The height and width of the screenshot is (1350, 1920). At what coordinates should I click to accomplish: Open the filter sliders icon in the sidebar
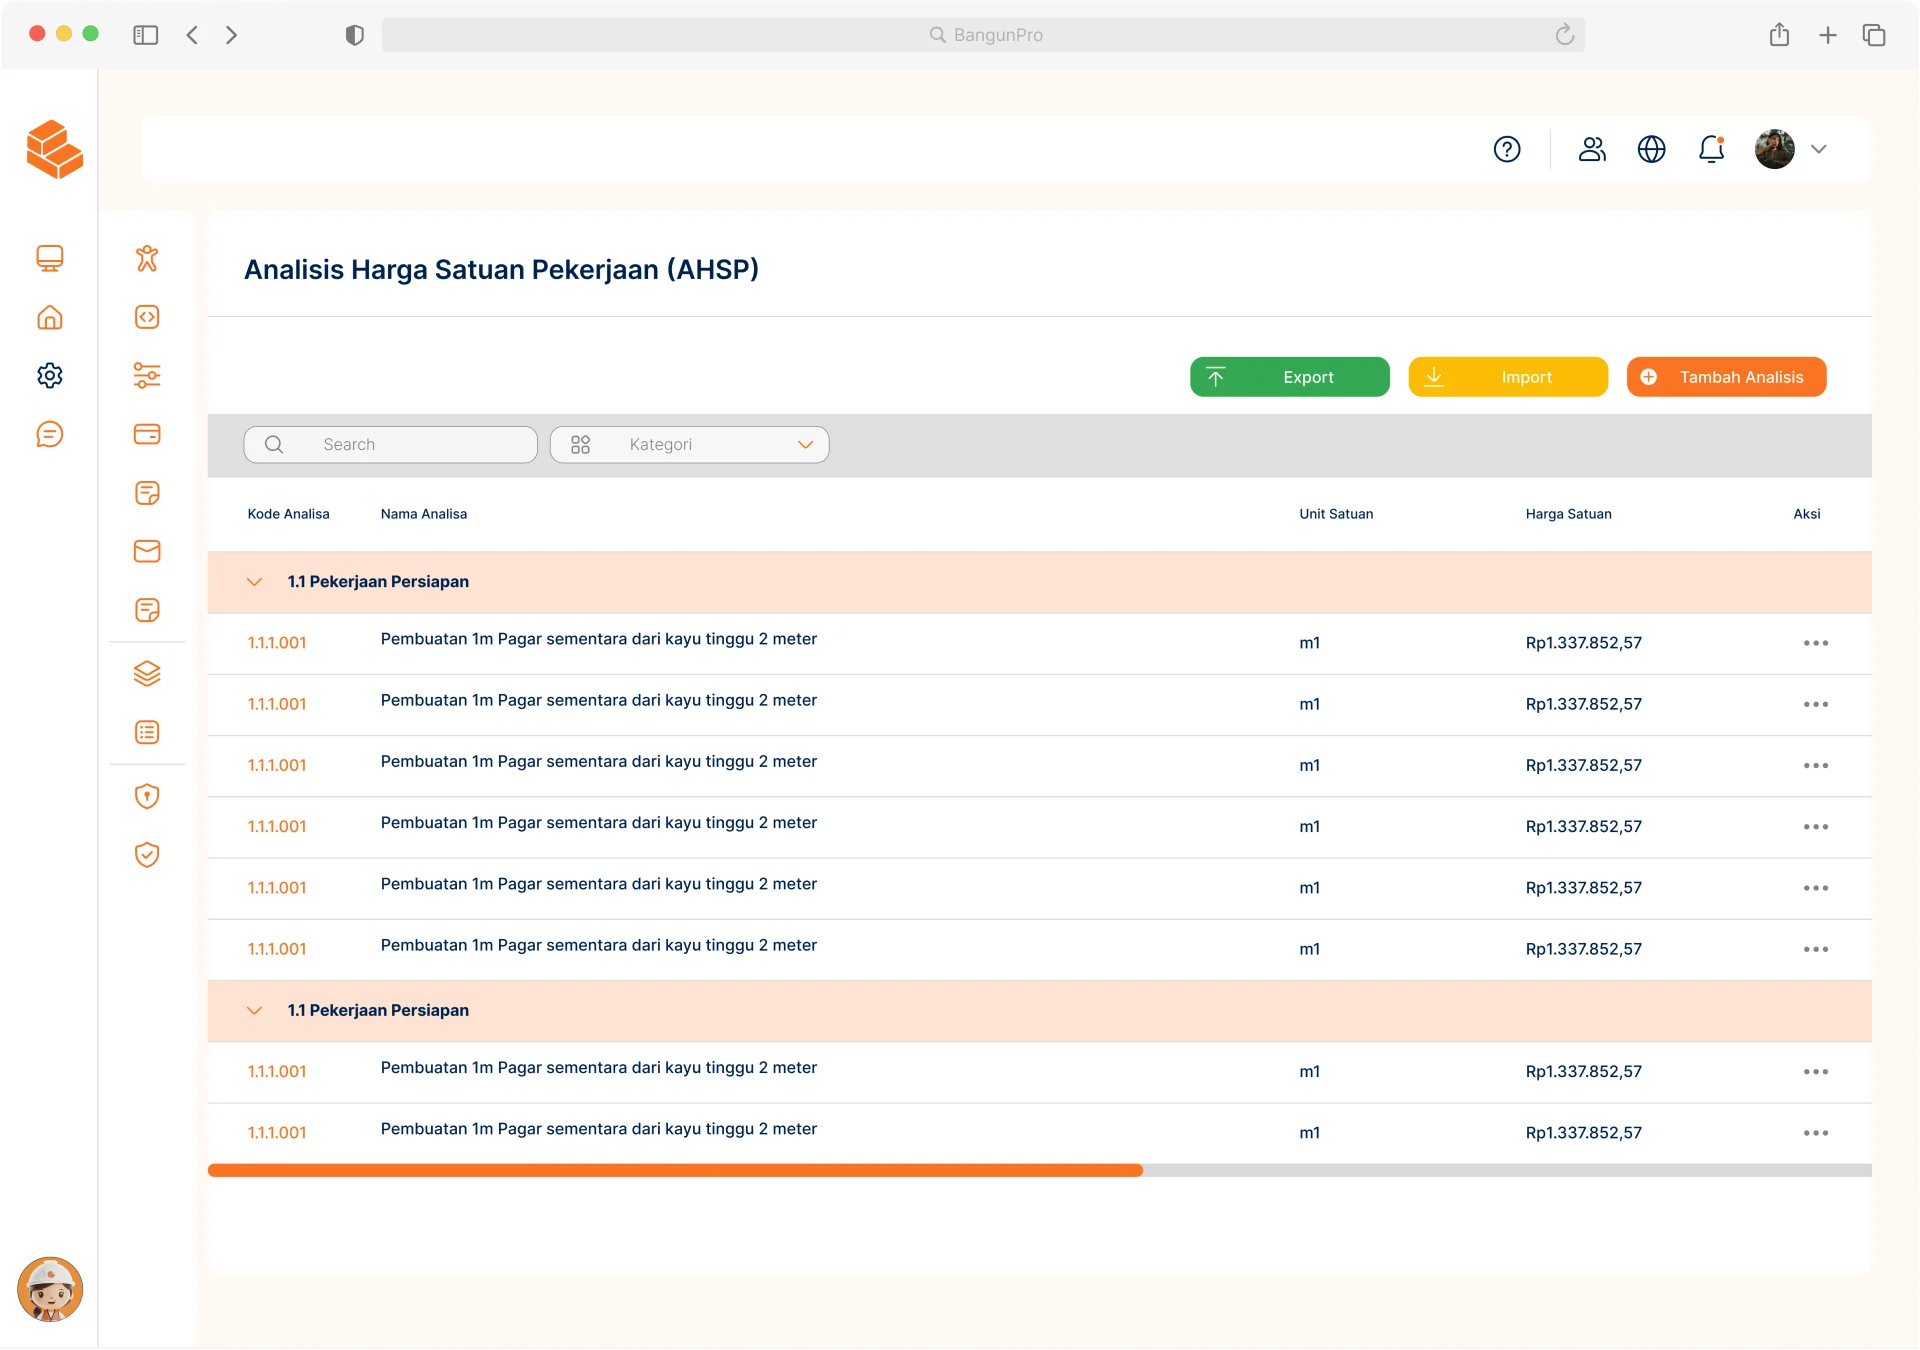coord(147,375)
